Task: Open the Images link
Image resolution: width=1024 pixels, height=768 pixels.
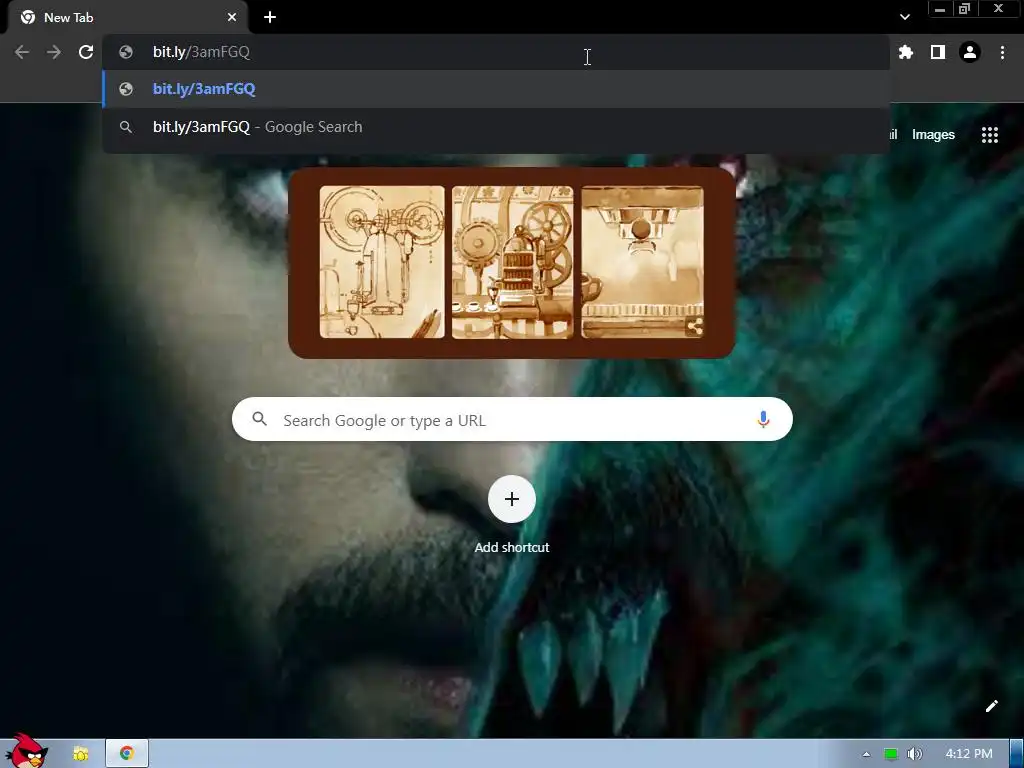Action: [933, 135]
